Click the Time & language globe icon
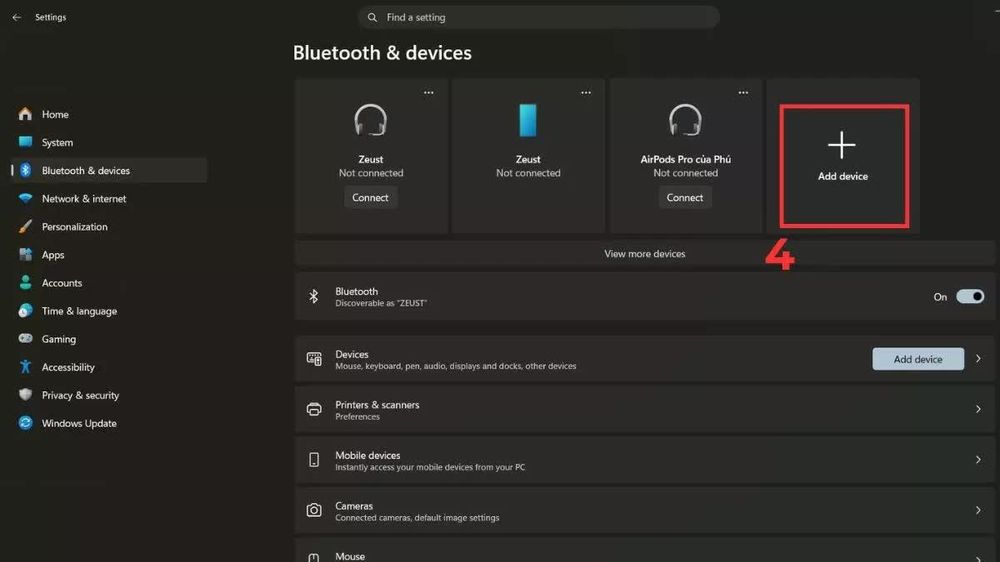The width and height of the screenshot is (1000, 562). coord(26,311)
